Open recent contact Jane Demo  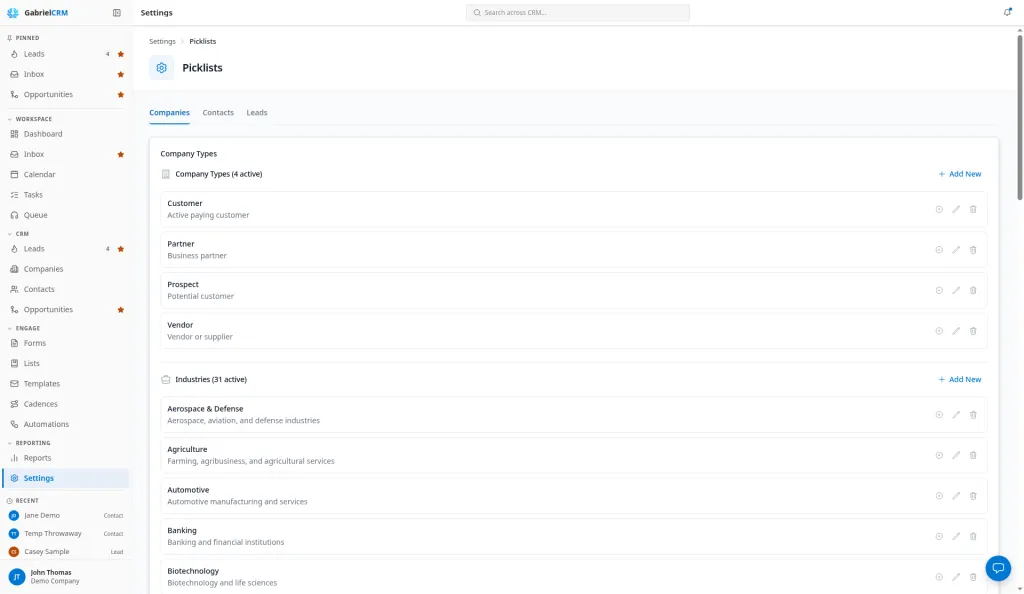pyautogui.click(x=65, y=516)
